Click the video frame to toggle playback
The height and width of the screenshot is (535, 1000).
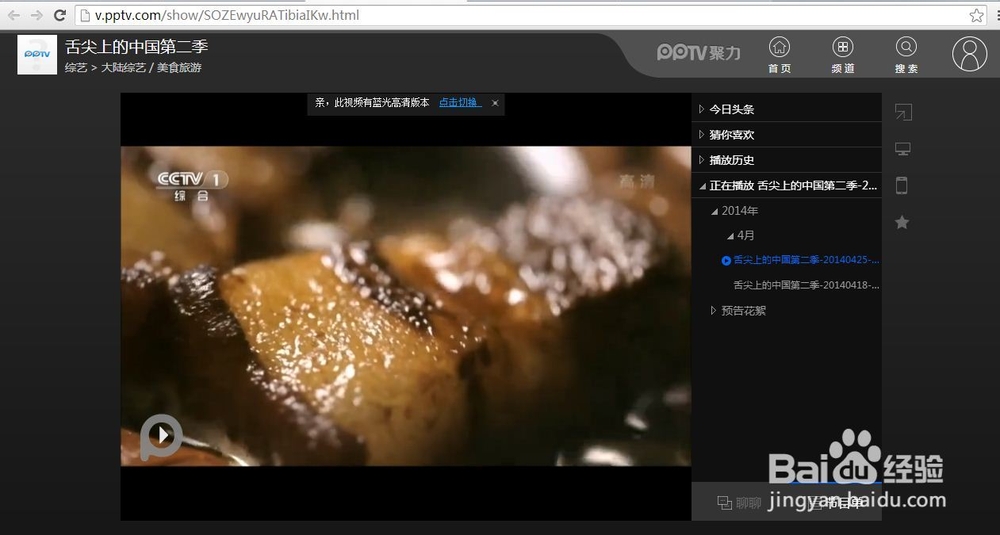tap(406, 306)
